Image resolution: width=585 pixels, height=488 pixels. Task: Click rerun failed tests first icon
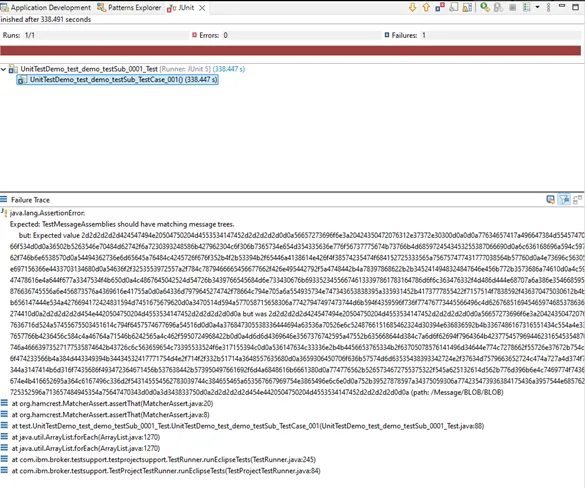[x=498, y=7]
